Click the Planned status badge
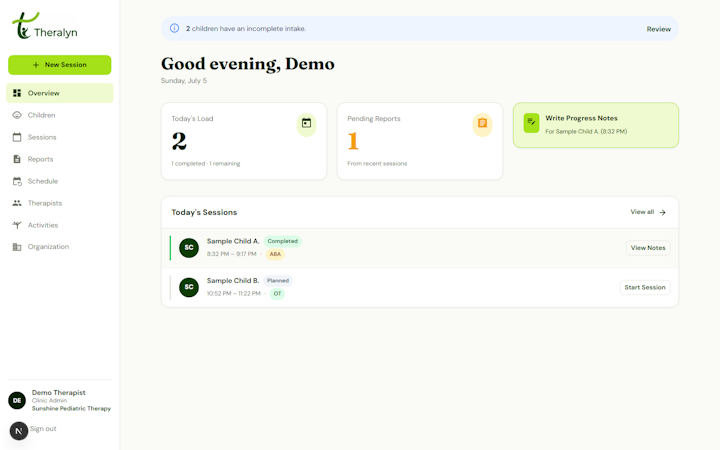720x450 pixels. click(x=278, y=281)
